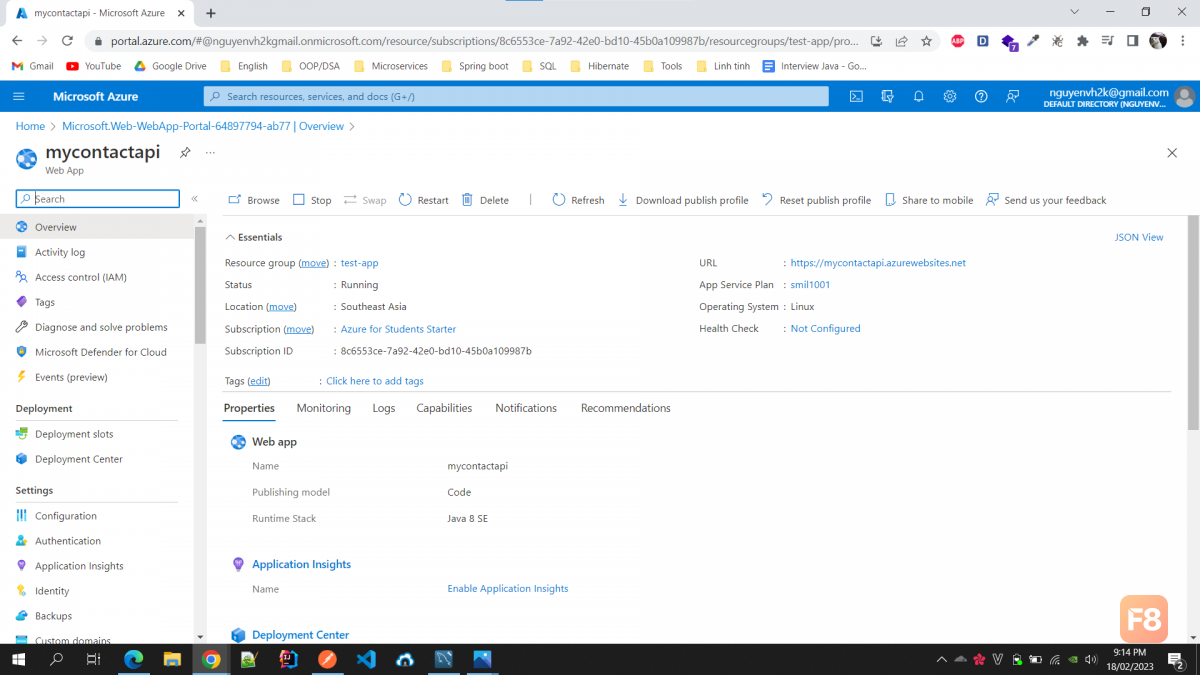Open the Help question mark icon

[x=981, y=96]
